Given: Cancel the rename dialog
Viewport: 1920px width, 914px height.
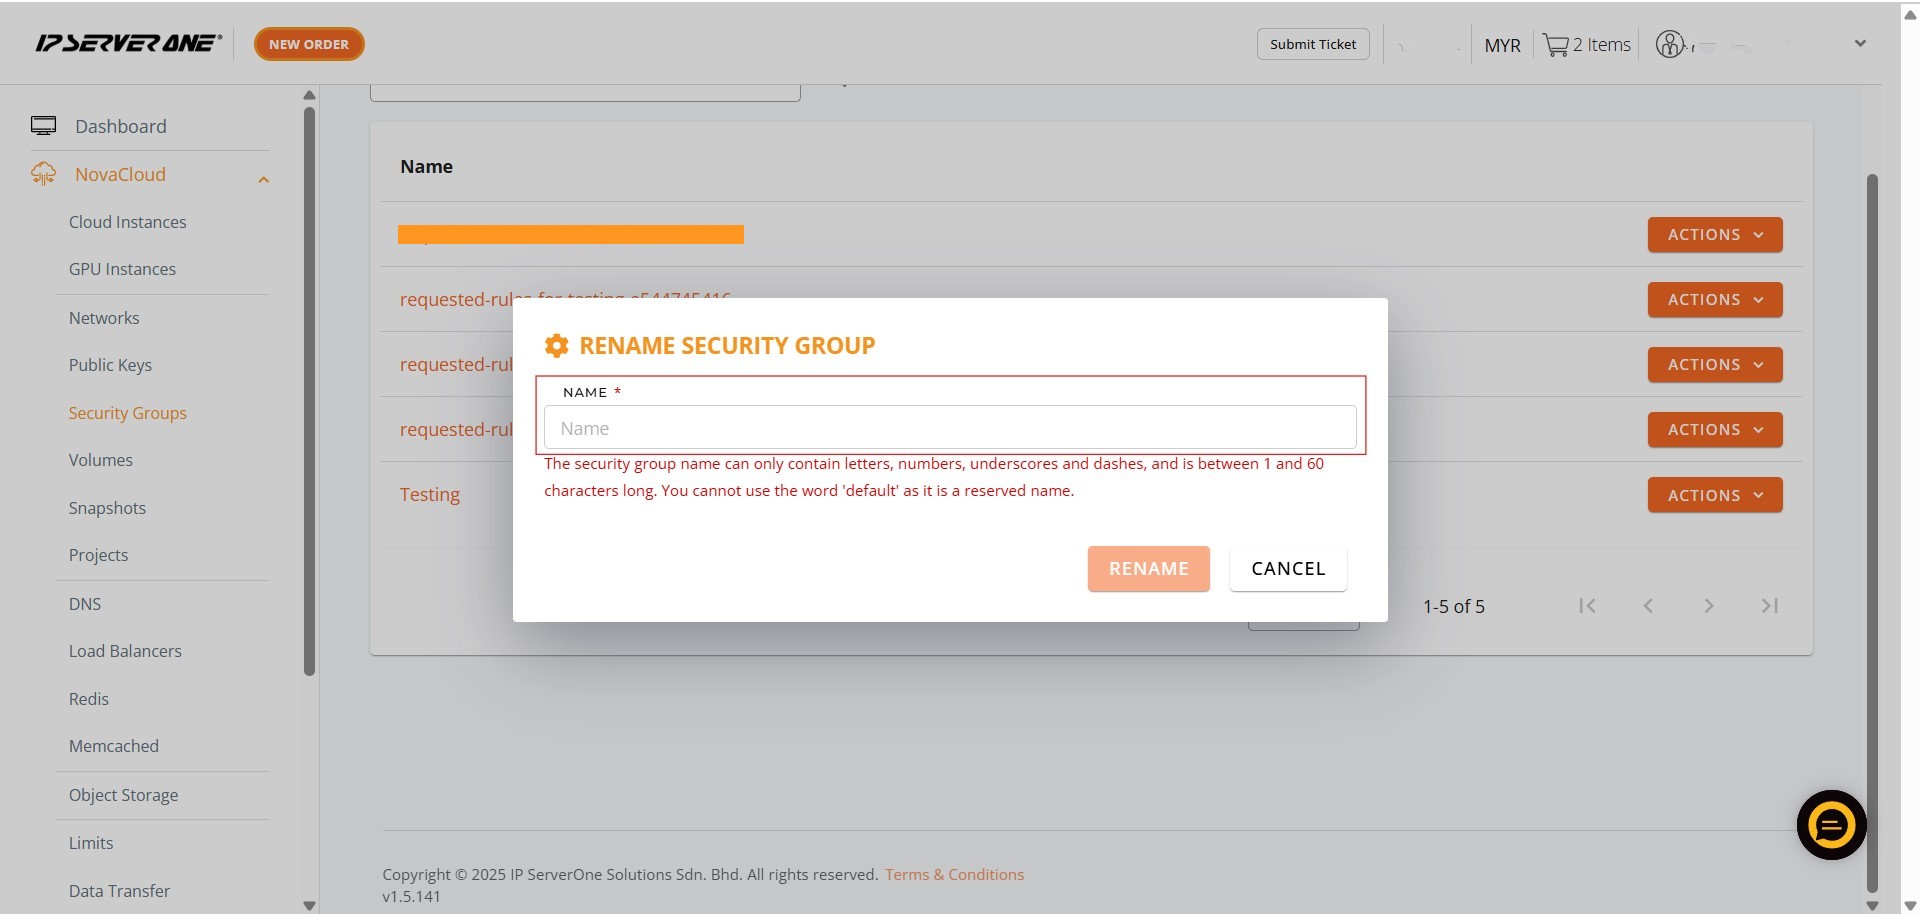Looking at the screenshot, I should (x=1287, y=569).
